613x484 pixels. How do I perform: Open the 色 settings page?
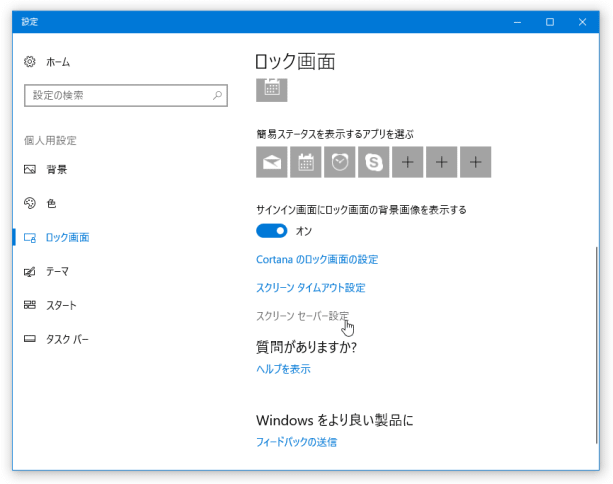[x=51, y=203]
